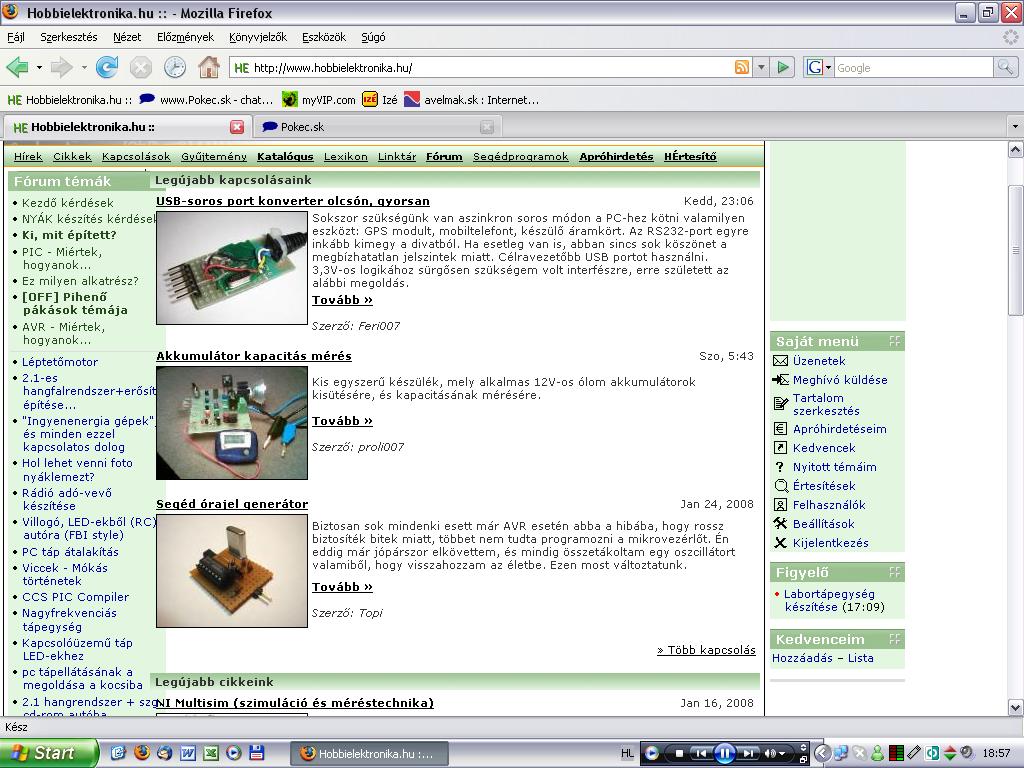Expand the address bar URL dropdown
This screenshot has width=1024, height=768.
pyautogui.click(x=761, y=67)
